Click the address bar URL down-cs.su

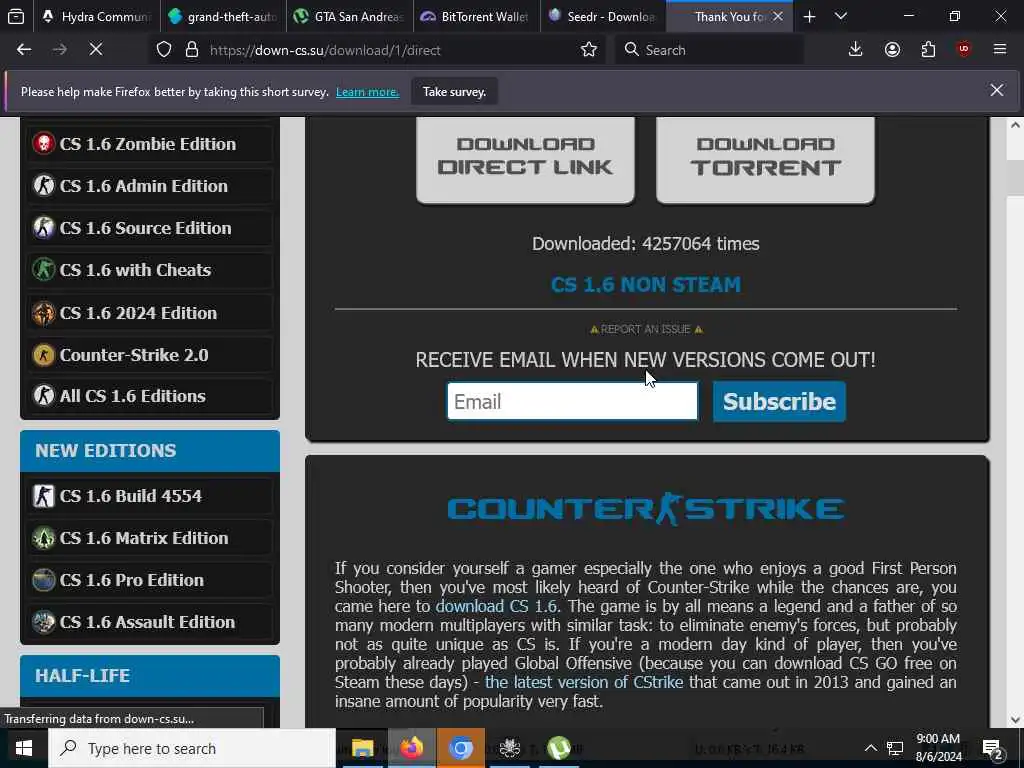[325, 50]
